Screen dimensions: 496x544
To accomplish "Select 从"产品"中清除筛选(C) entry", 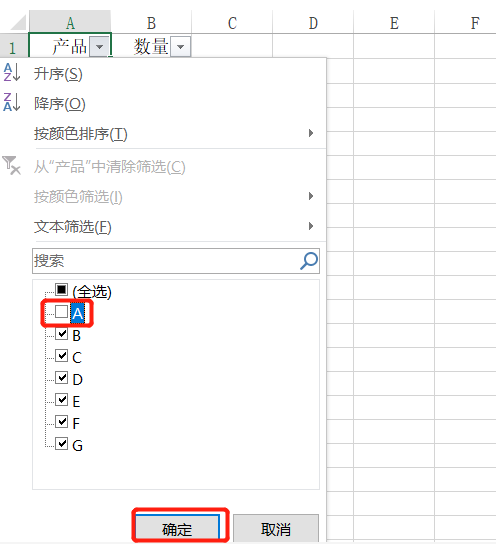I will click(x=110, y=167).
